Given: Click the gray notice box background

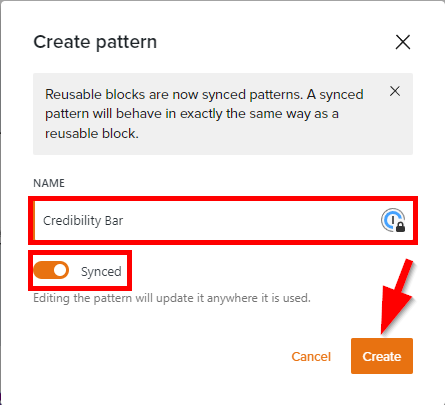Looking at the screenshot, I should pyautogui.click(x=223, y=148).
